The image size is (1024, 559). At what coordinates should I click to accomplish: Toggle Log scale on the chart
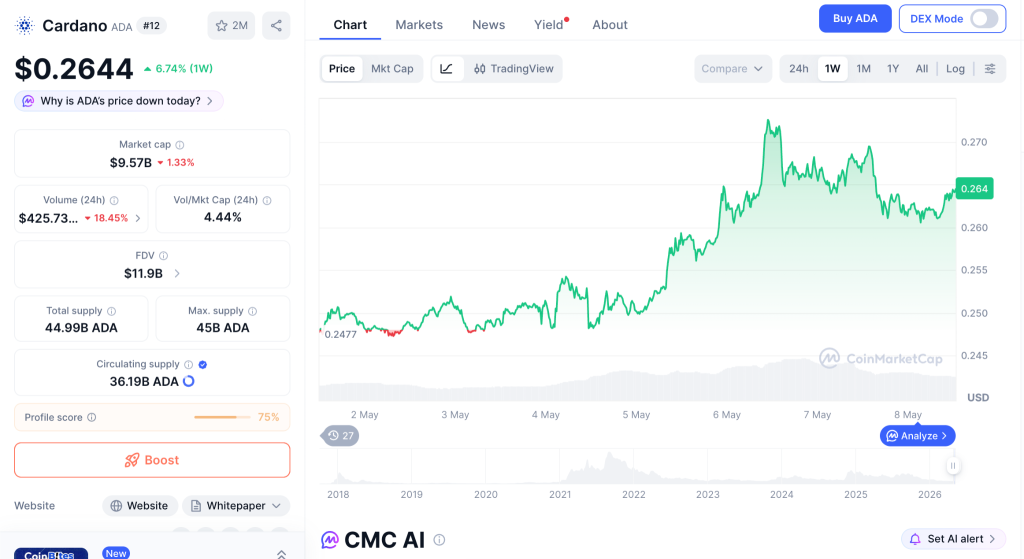955,69
